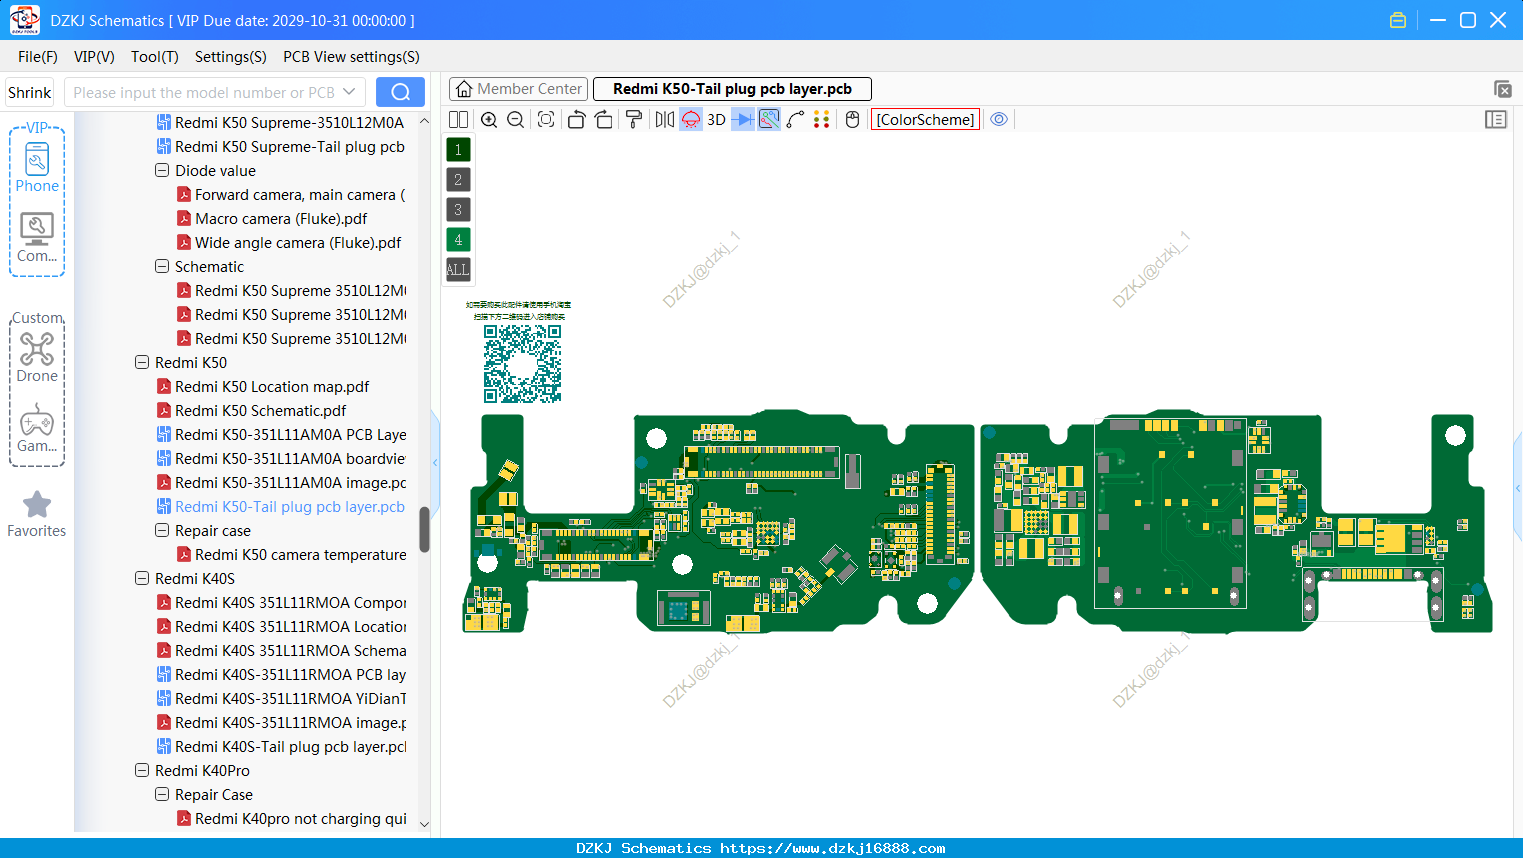Toggle the diode symbol mode
This screenshot has width=1523, height=858.
tap(743, 119)
